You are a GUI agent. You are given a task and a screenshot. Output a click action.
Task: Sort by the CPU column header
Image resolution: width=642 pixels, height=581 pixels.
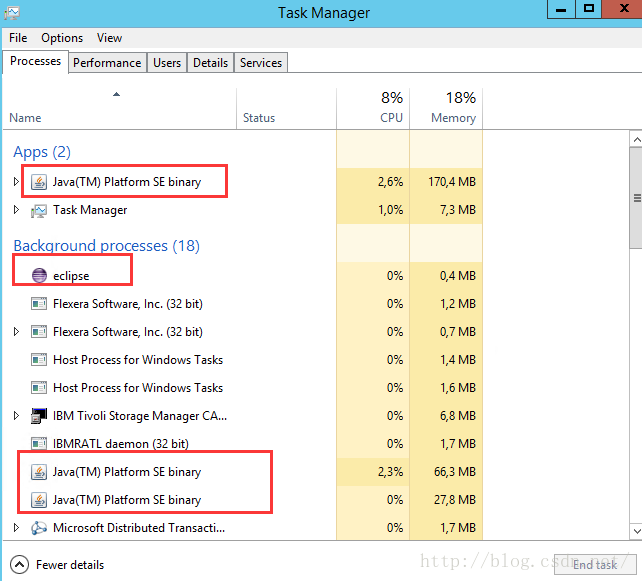point(373,109)
